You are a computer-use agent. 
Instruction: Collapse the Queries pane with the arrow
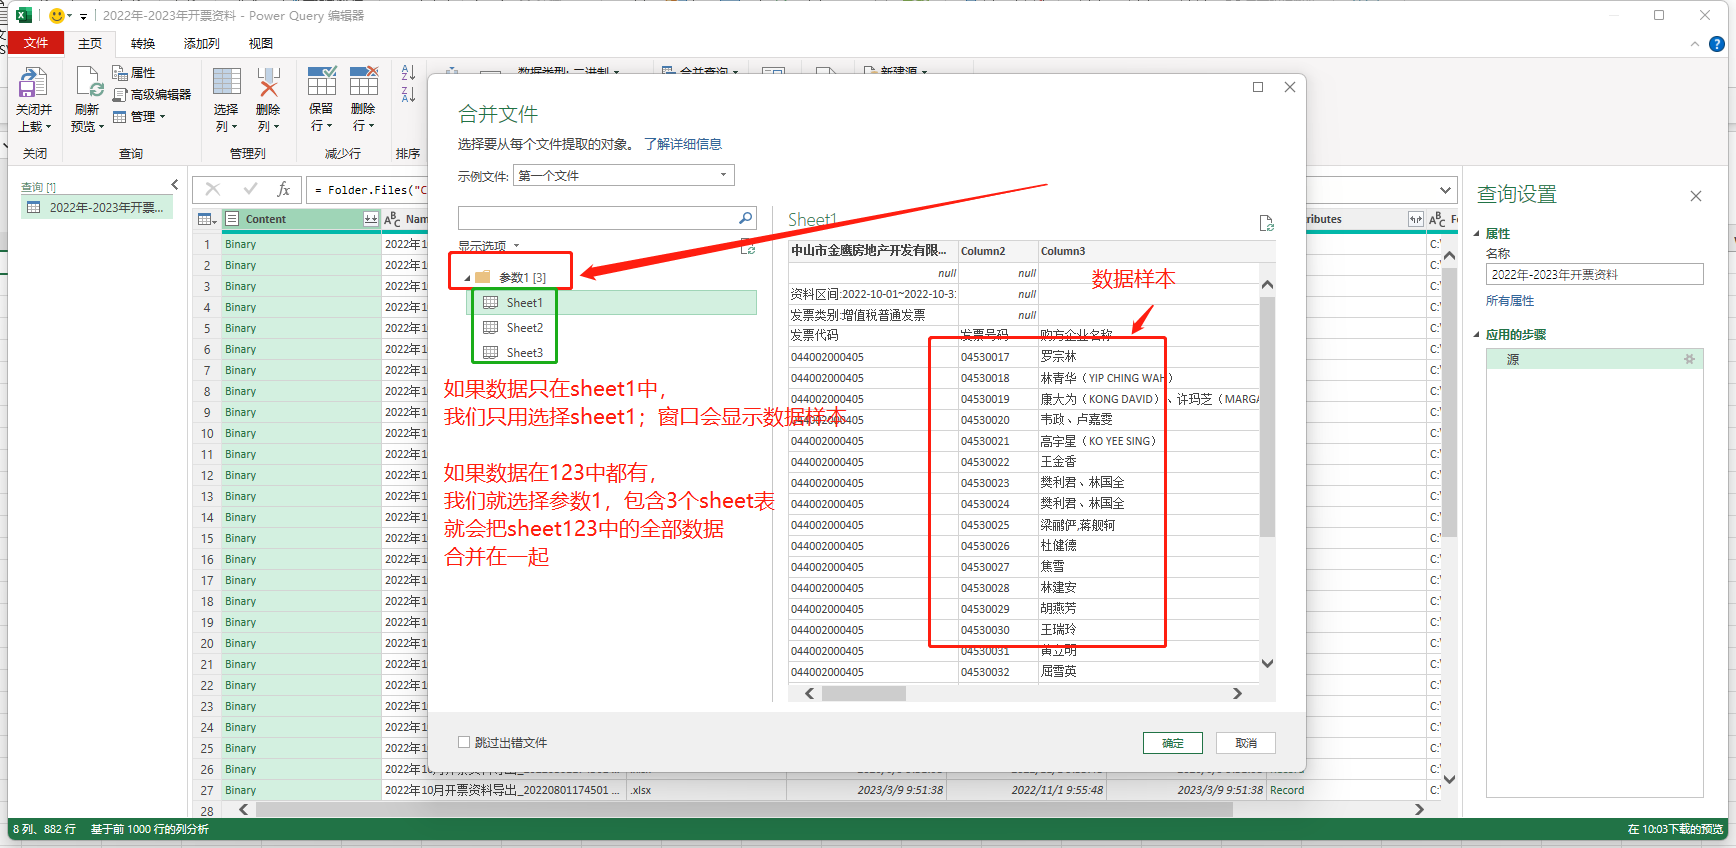175,185
